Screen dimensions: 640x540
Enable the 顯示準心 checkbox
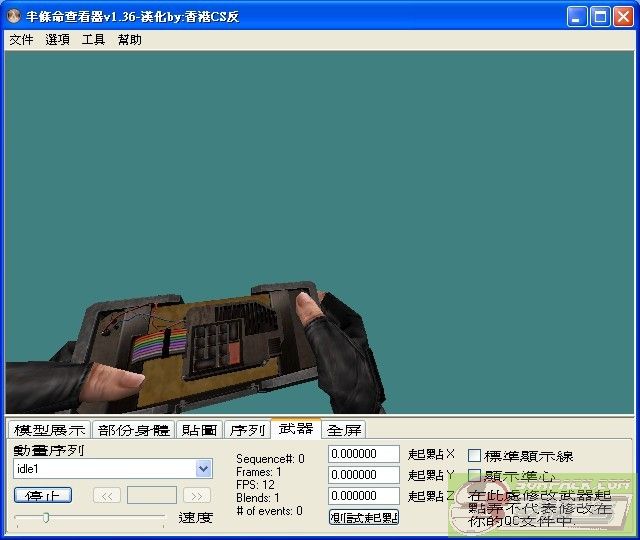point(474,476)
